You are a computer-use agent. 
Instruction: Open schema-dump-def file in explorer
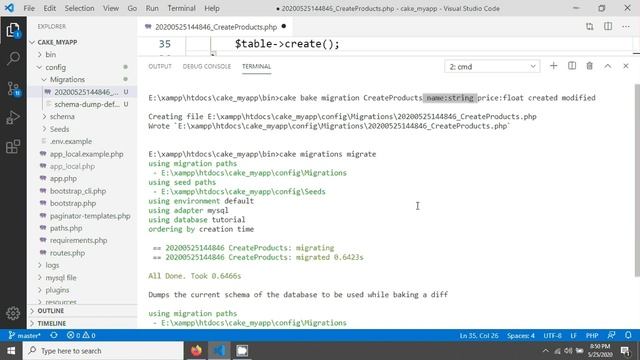coord(87,104)
